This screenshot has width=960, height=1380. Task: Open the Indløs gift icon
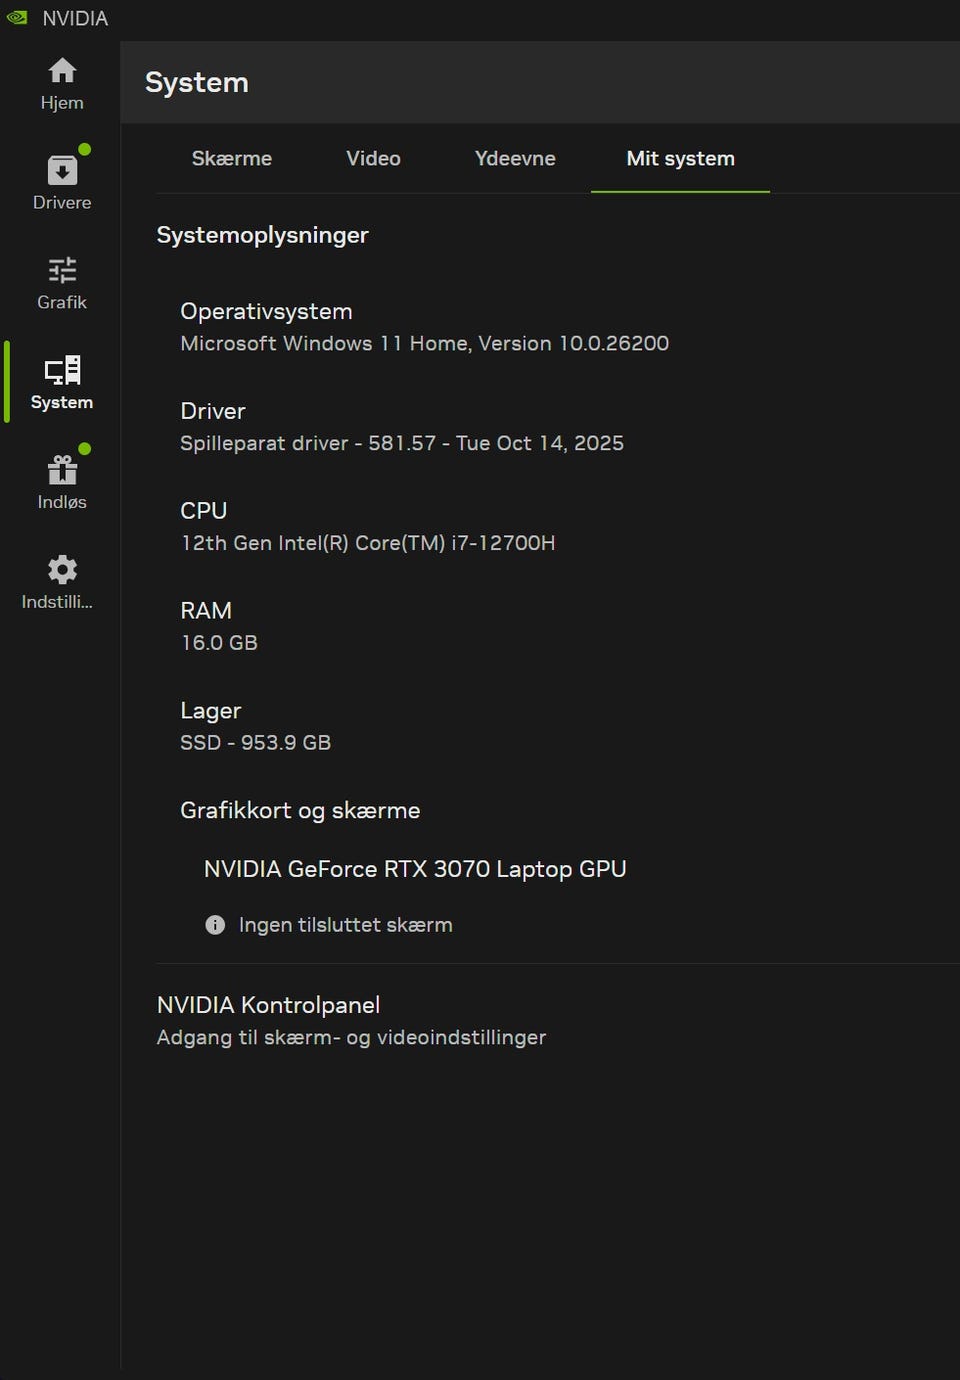point(62,471)
